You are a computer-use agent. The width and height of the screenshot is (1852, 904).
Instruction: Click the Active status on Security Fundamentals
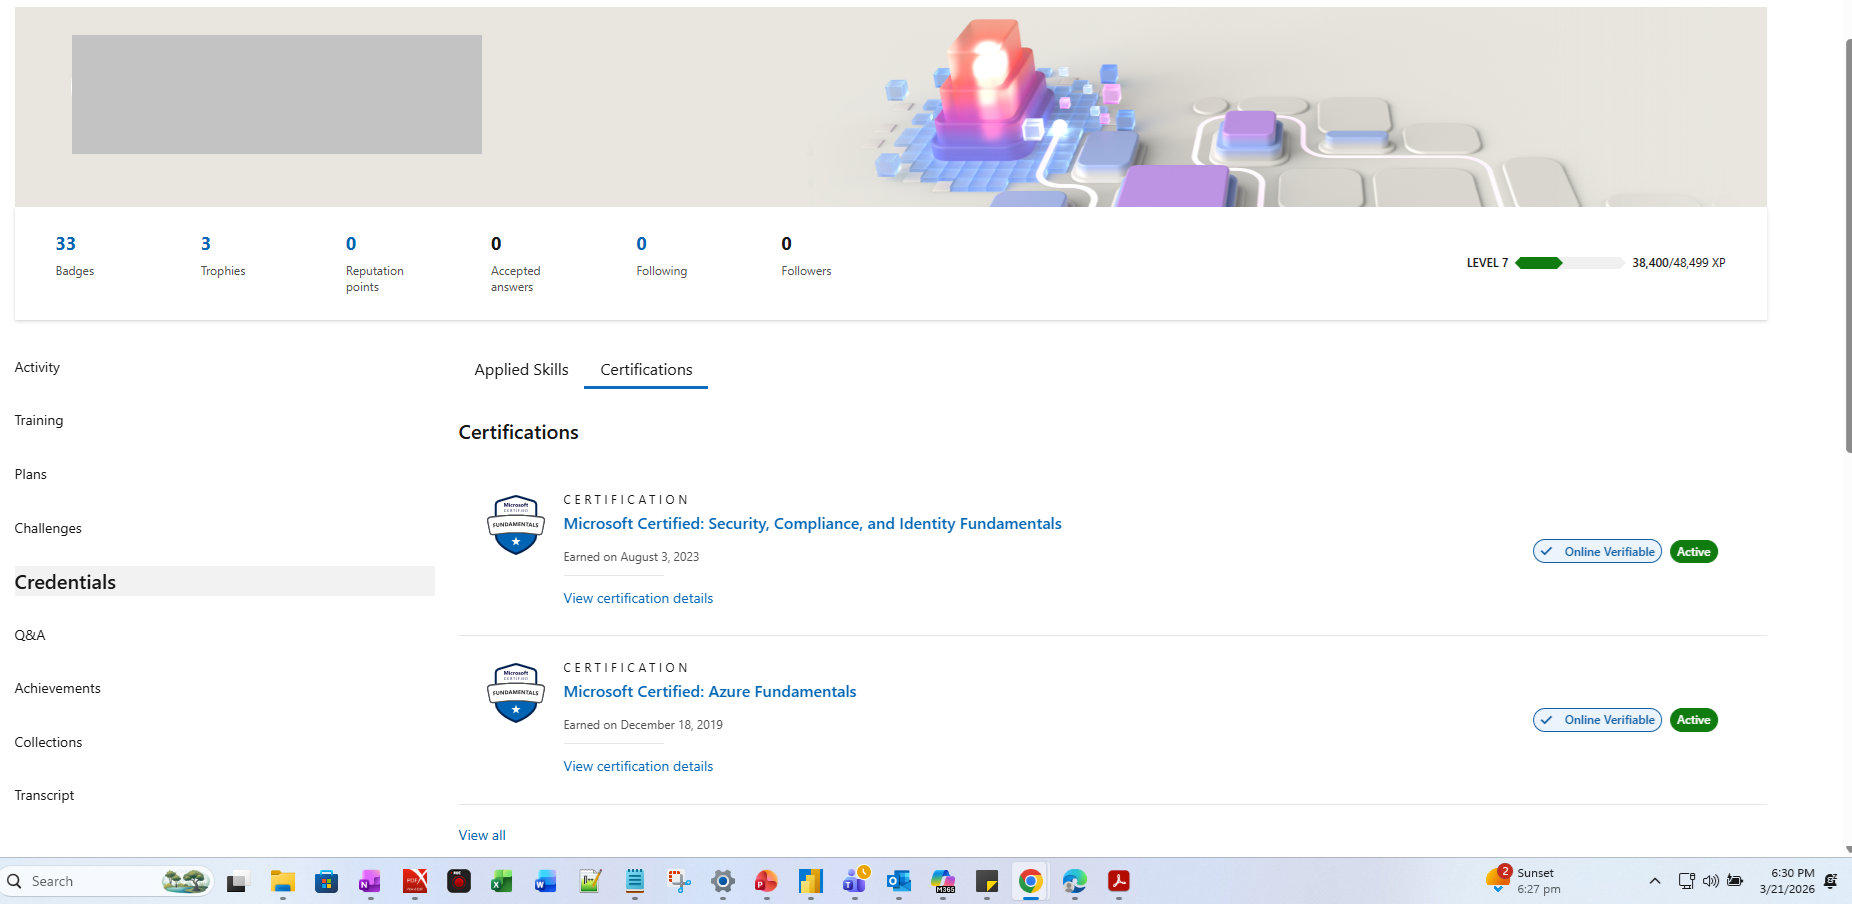[1694, 552]
